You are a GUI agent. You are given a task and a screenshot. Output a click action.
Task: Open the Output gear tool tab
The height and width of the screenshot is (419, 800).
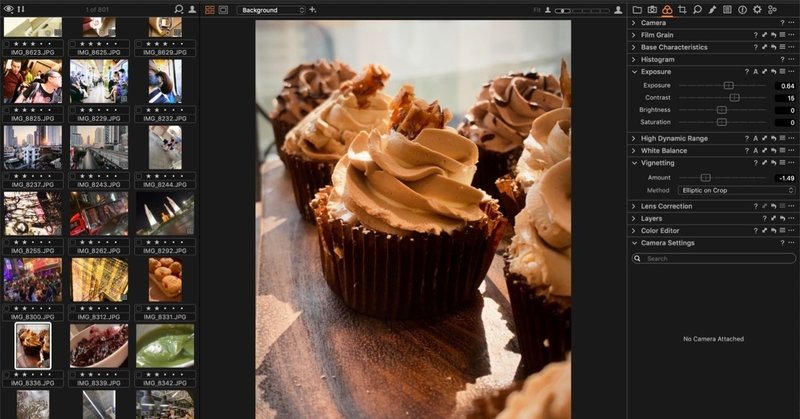pyautogui.click(x=757, y=10)
